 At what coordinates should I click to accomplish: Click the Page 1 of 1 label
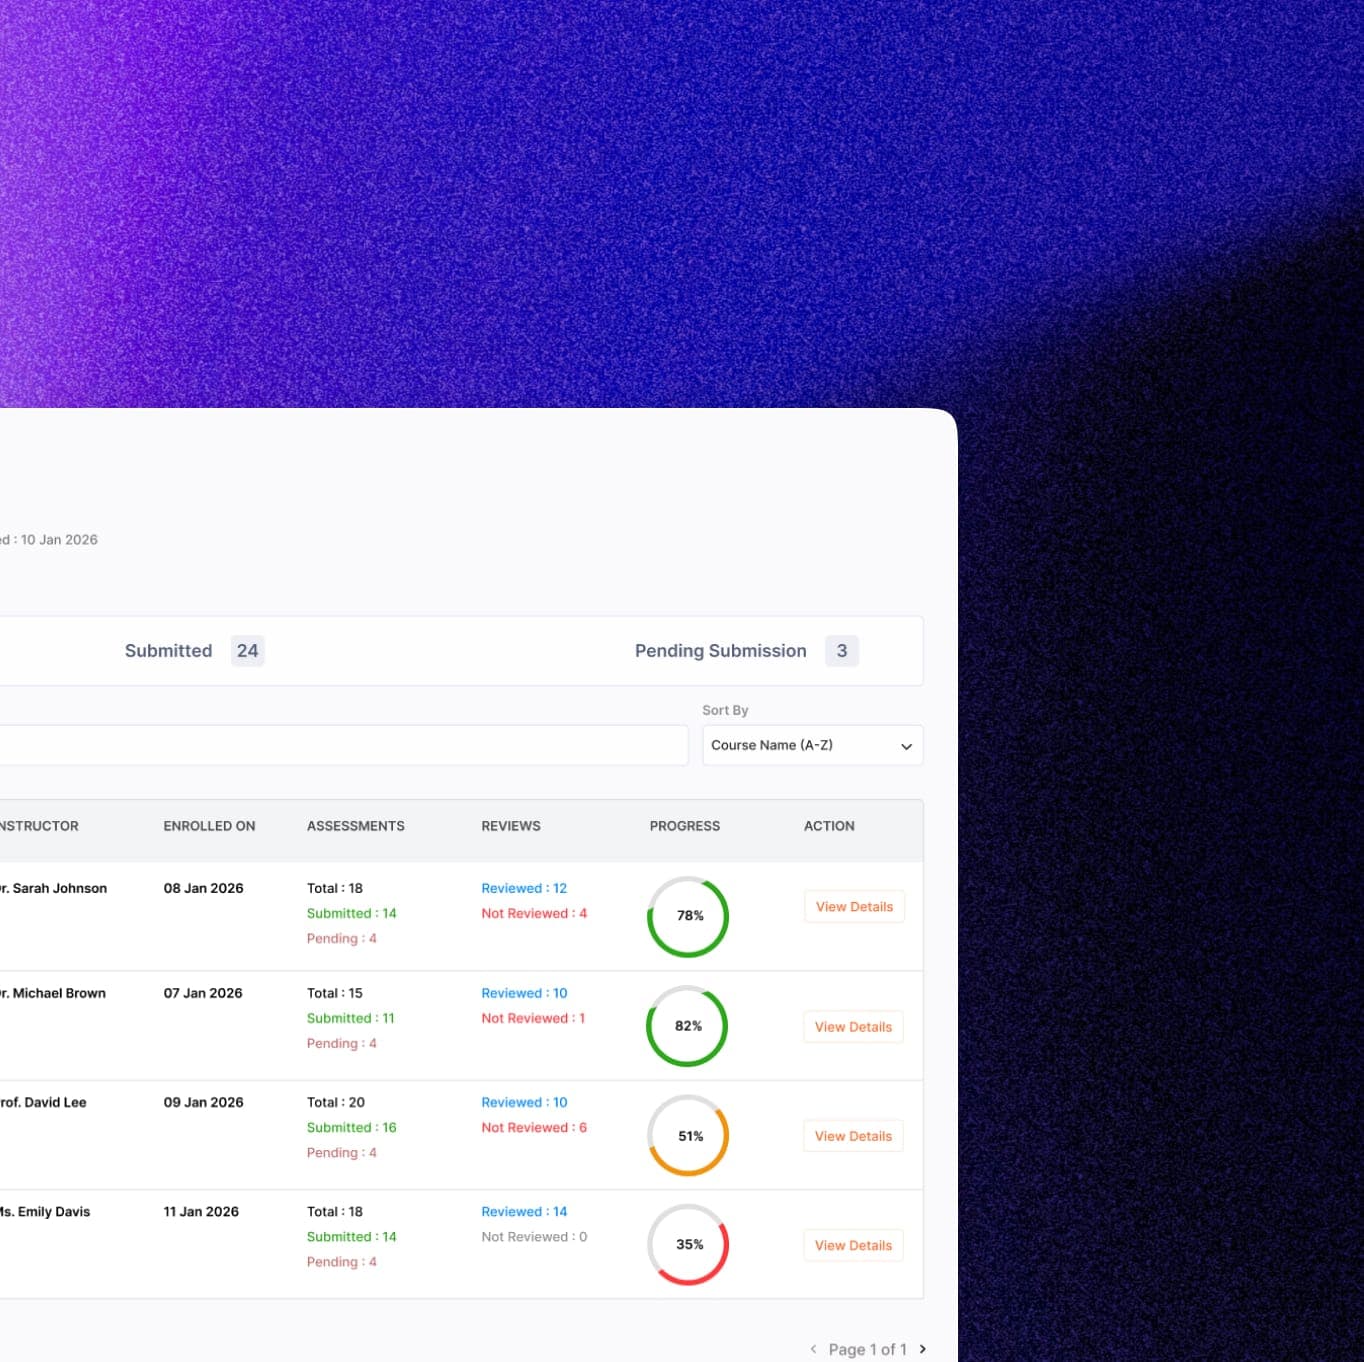867,1349
